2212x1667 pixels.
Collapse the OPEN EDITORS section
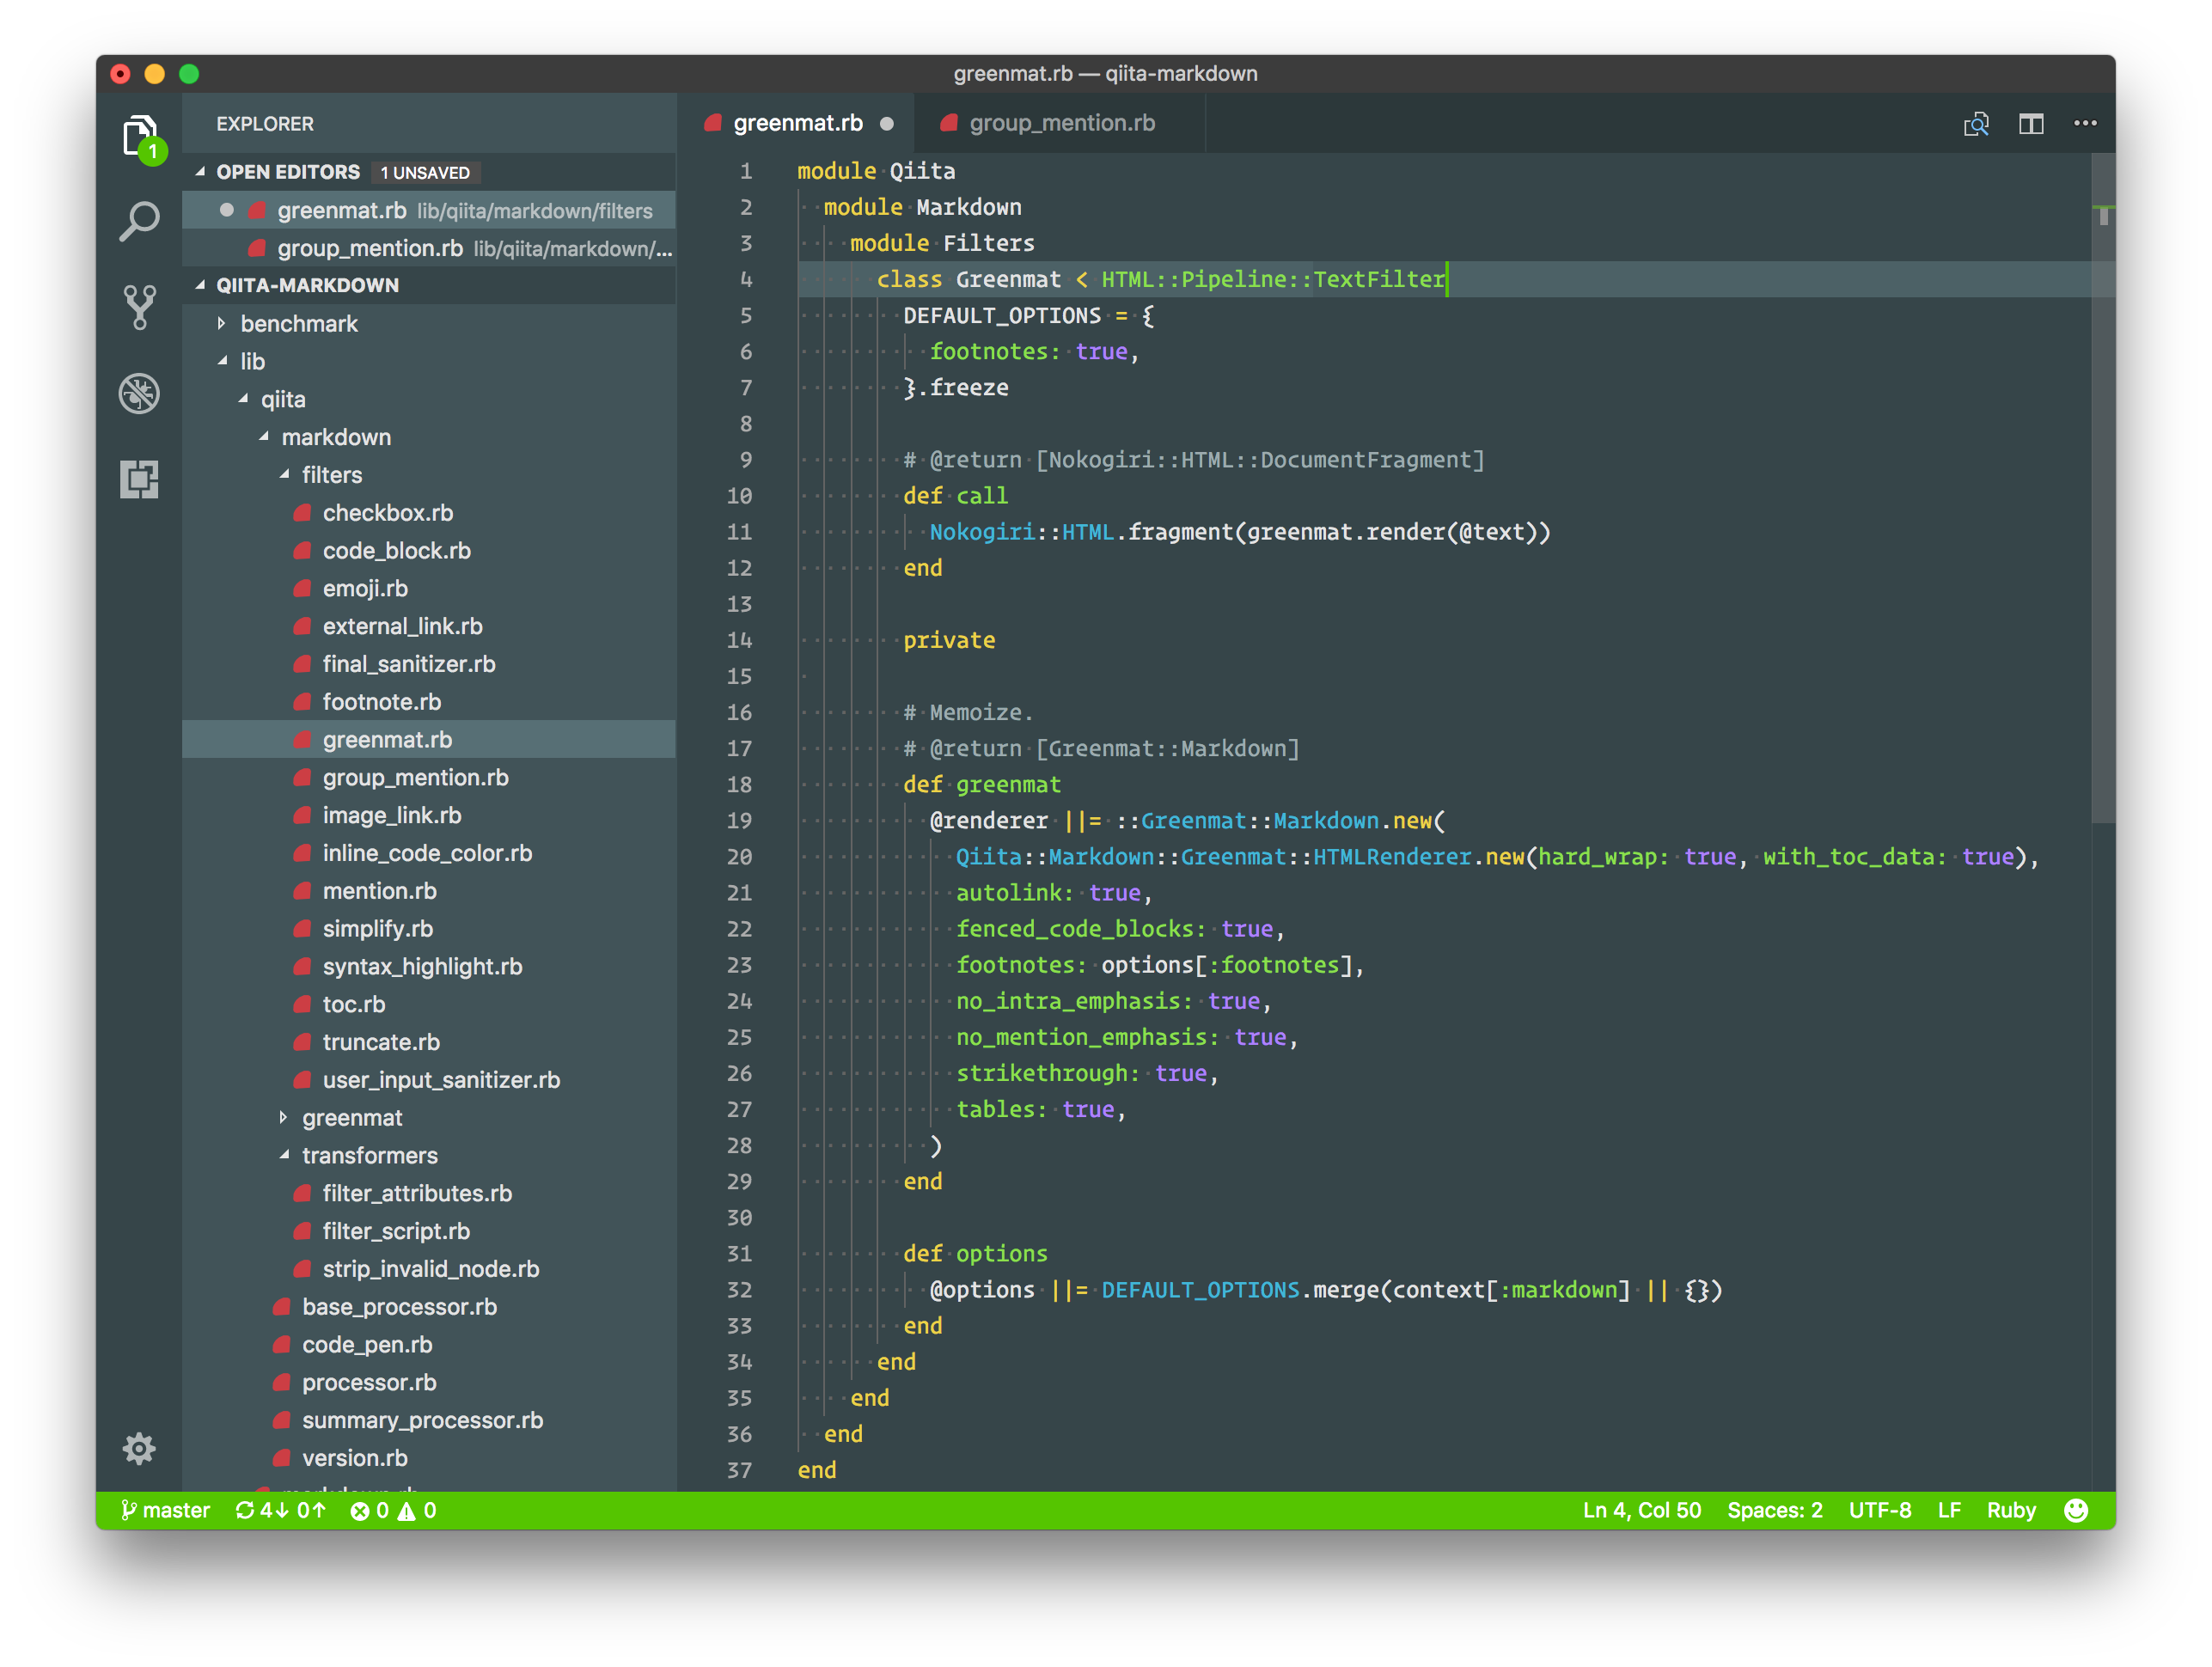click(287, 172)
